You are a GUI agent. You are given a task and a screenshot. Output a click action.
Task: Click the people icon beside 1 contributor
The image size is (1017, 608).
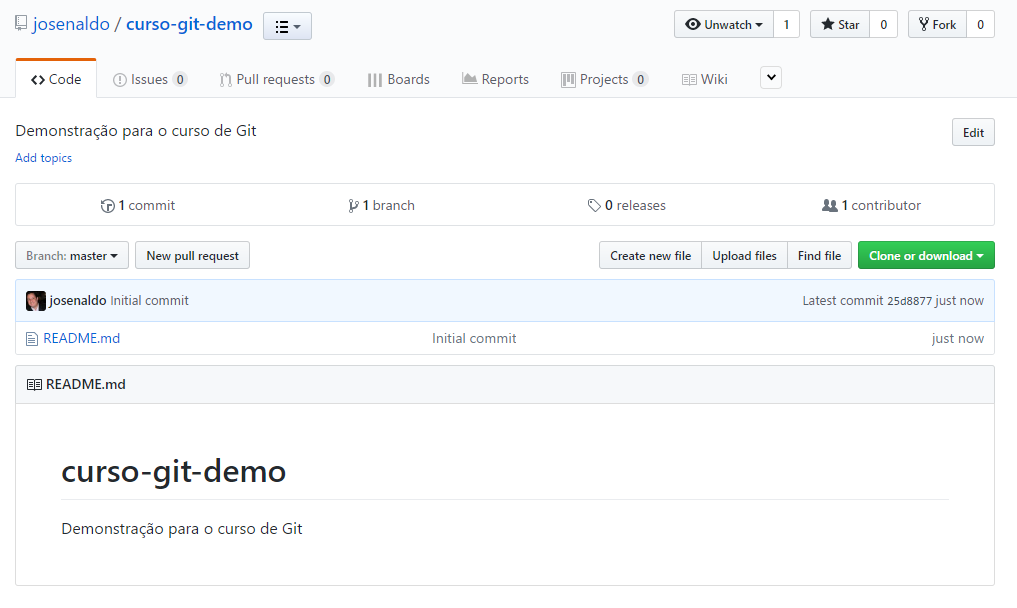(830, 206)
